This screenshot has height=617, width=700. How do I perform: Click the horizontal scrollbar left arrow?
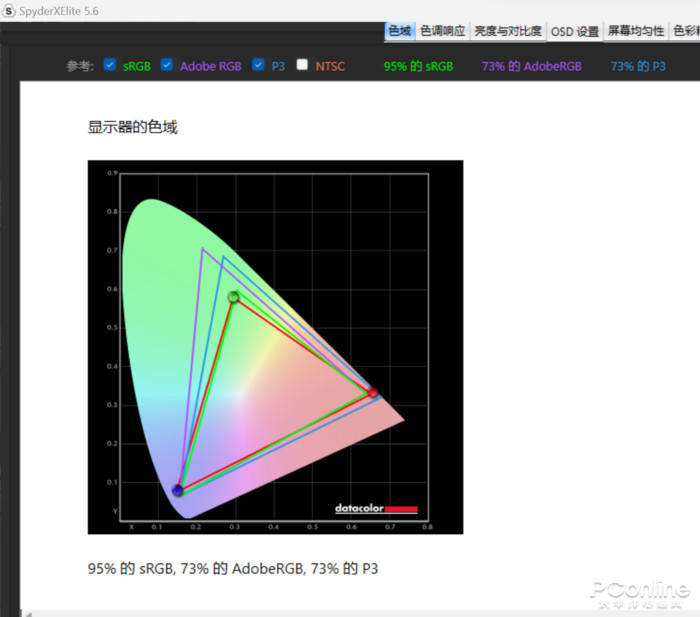point(28,614)
